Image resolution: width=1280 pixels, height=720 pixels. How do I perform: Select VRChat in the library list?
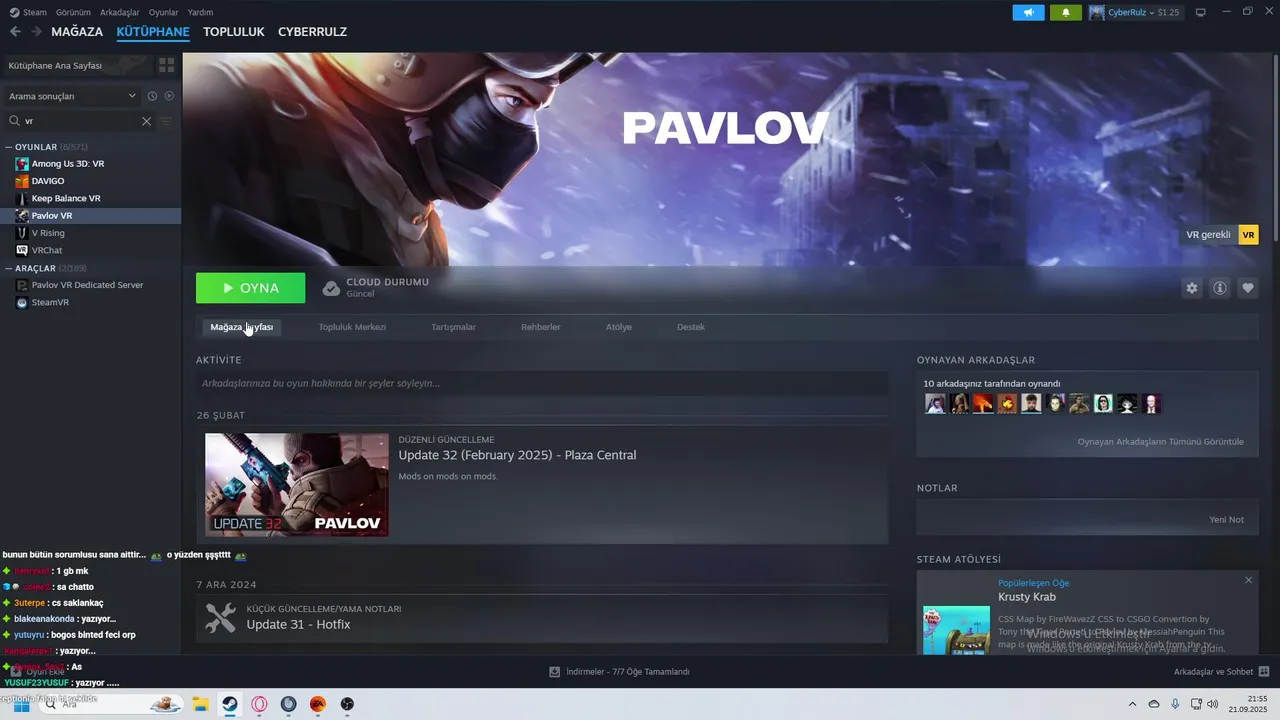(91, 250)
